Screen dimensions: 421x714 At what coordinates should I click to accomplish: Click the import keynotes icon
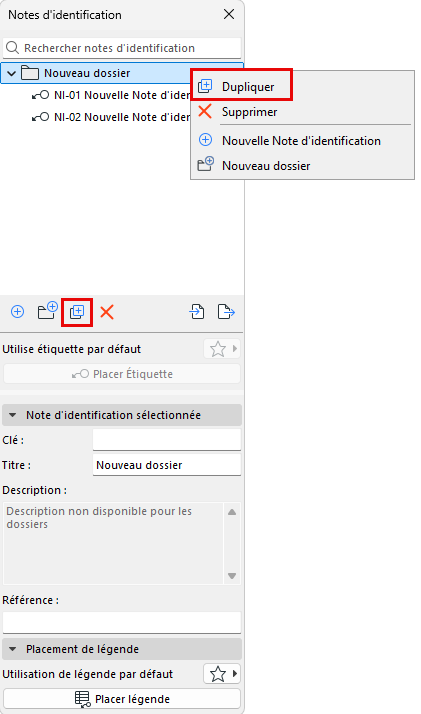(x=197, y=312)
